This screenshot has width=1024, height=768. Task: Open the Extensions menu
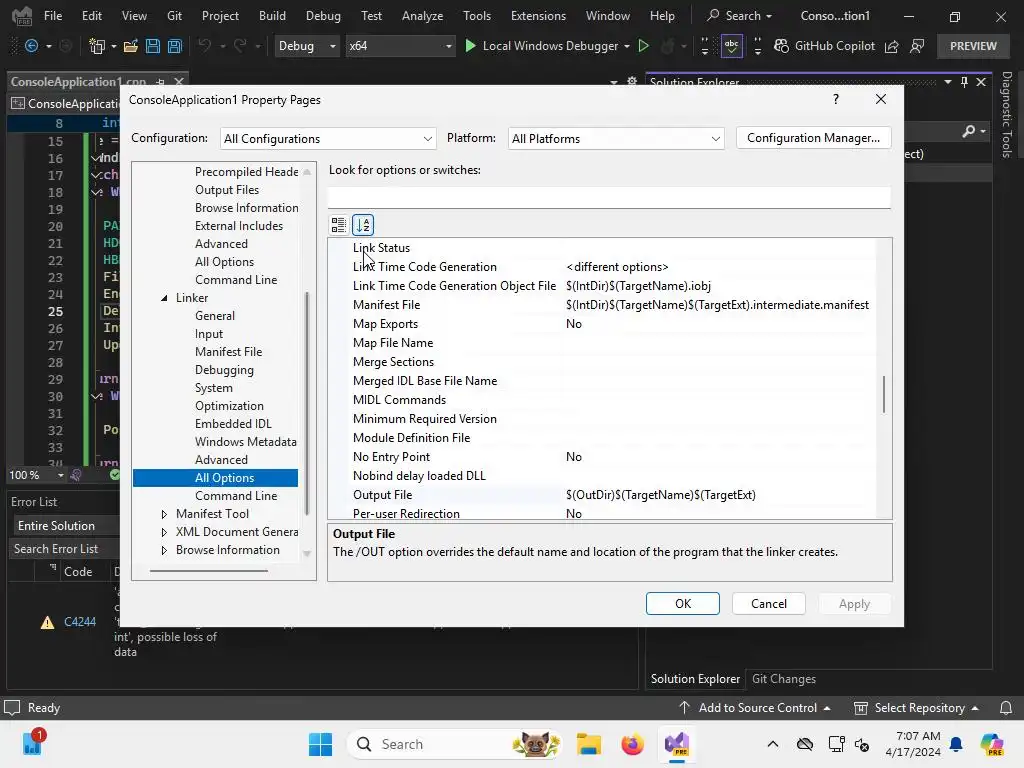click(x=538, y=16)
